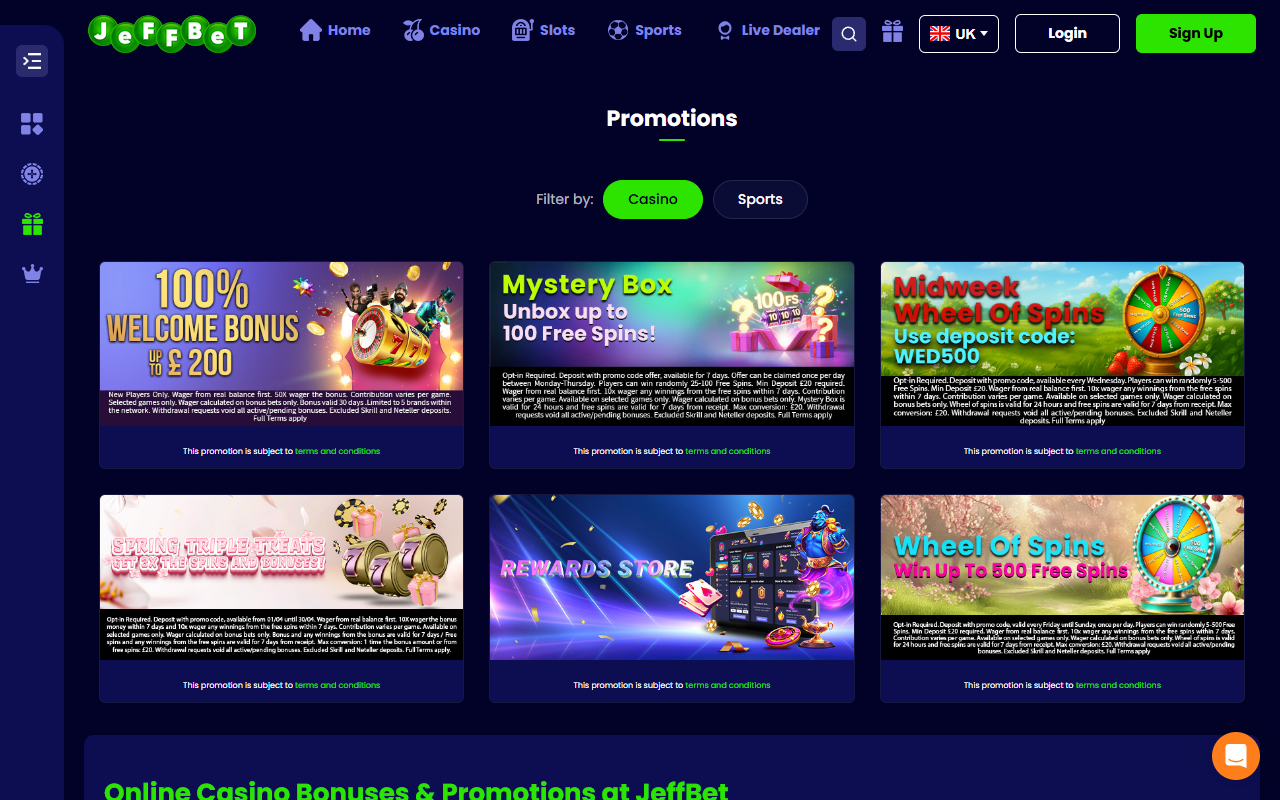1280x800 pixels.
Task: Open the Spring Triple Treats banner
Action: pos(282,577)
